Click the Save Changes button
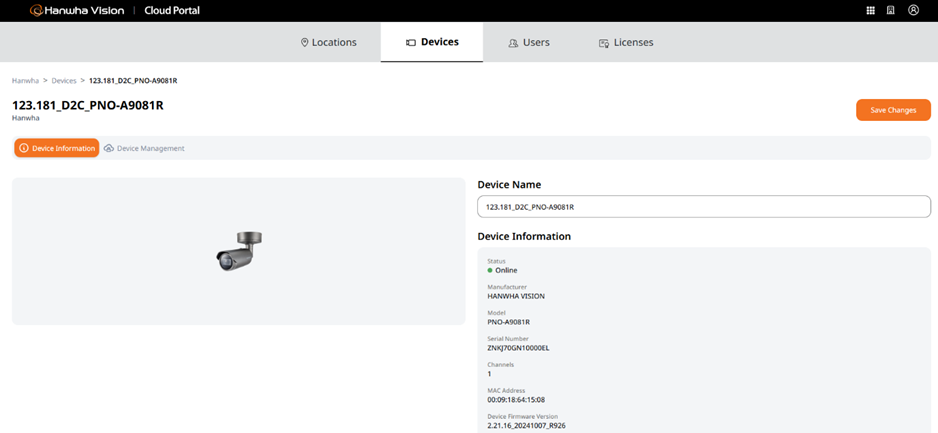Image resolution: width=938 pixels, height=433 pixels. [x=893, y=110]
